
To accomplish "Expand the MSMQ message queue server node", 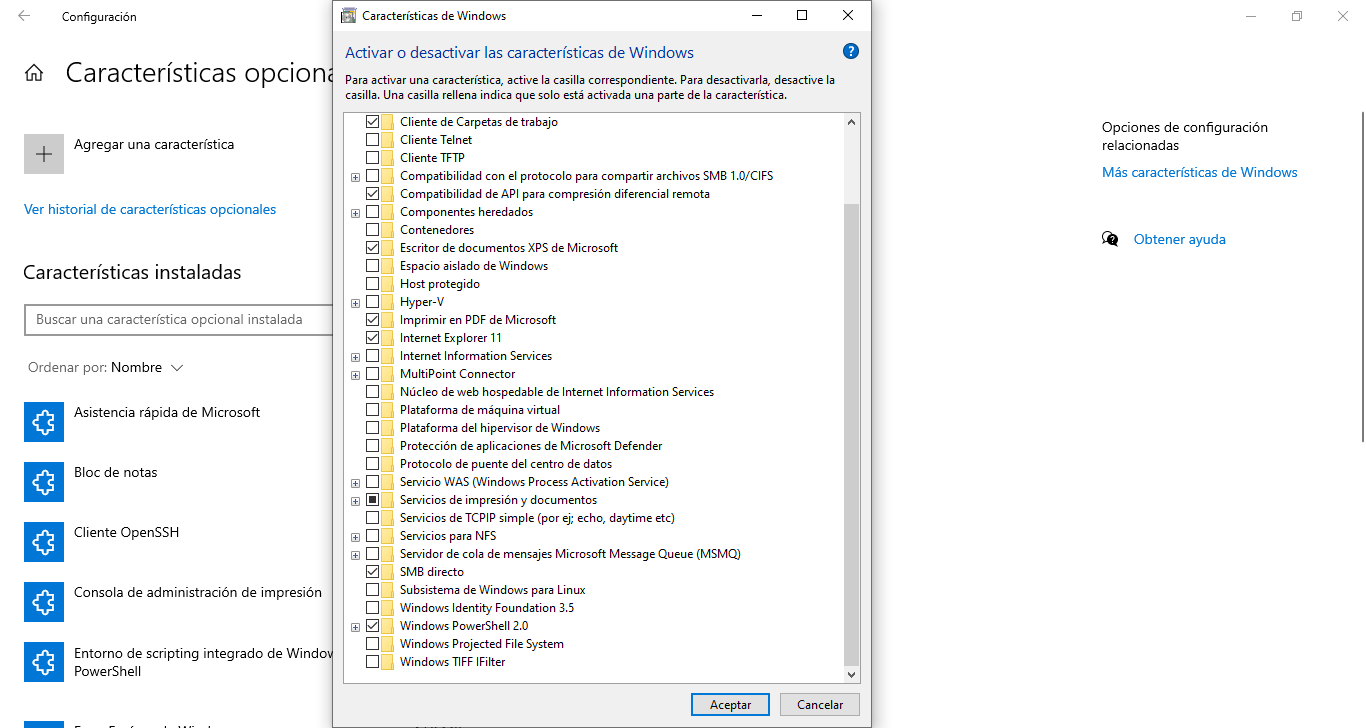I will click(x=355, y=555).
